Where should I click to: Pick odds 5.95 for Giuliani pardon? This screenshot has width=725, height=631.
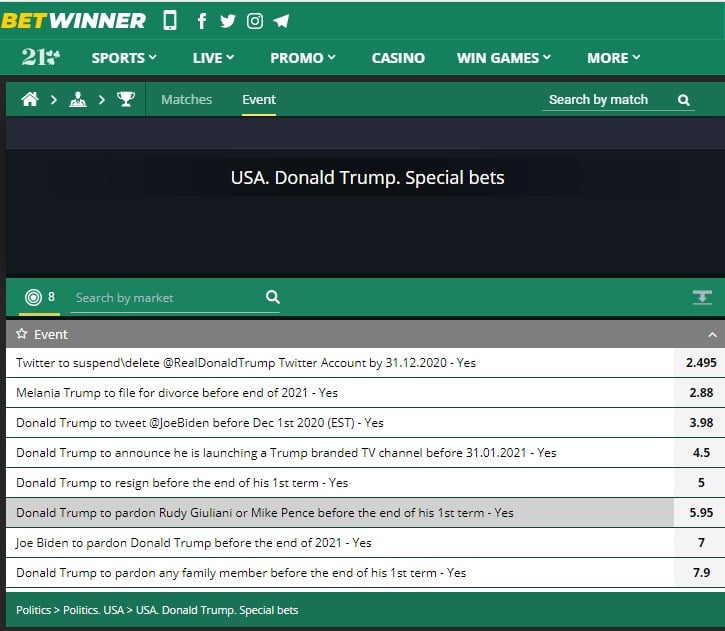700,513
